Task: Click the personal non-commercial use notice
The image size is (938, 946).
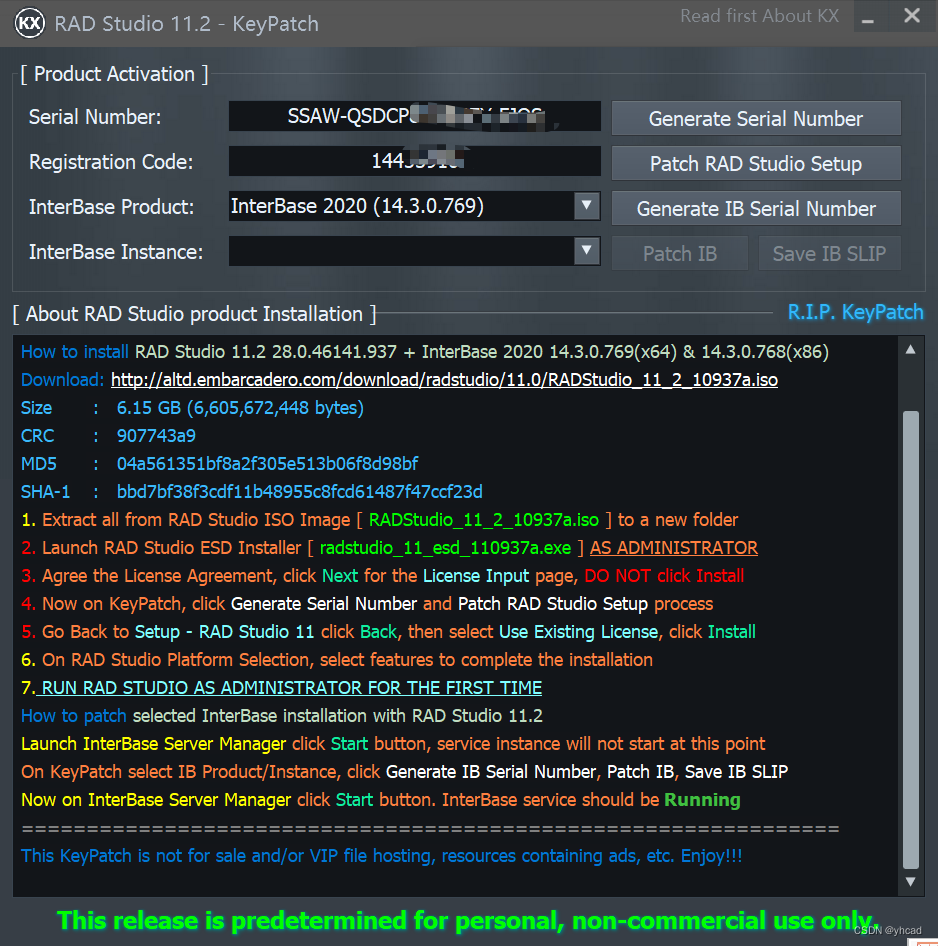Action: pyautogui.click(x=467, y=921)
